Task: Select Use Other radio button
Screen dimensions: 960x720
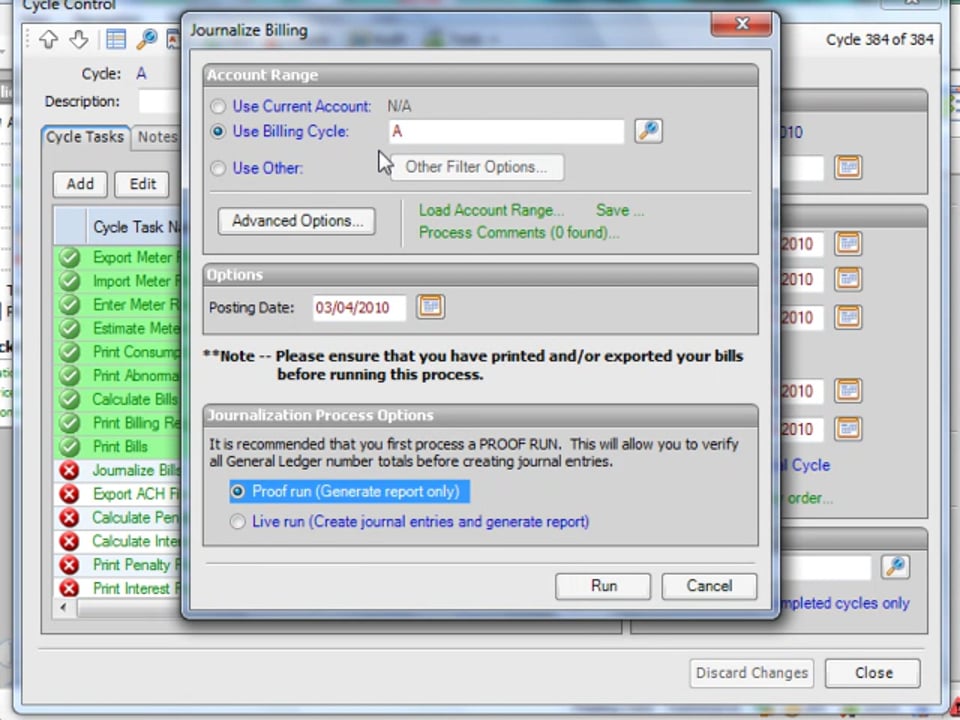Action: click(218, 168)
